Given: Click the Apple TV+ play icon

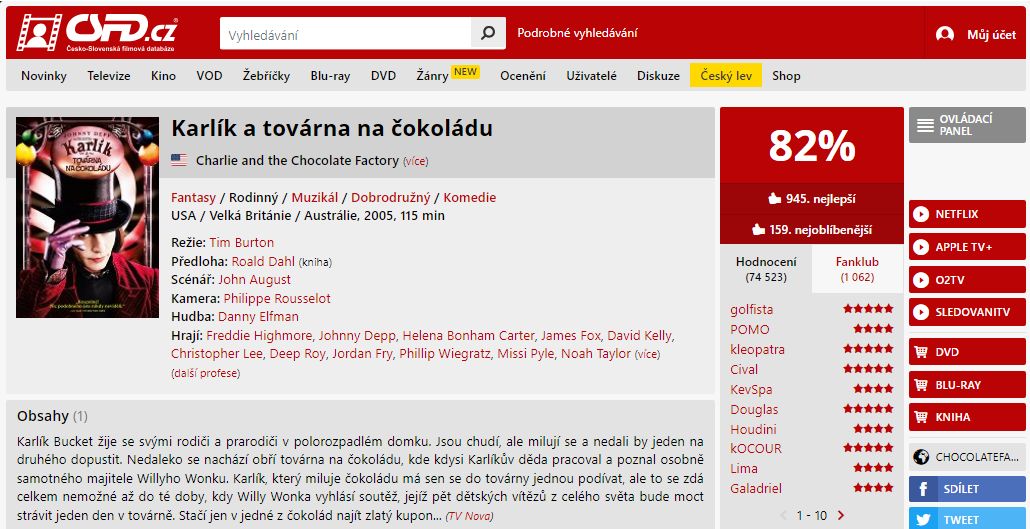Looking at the screenshot, I should tap(921, 247).
